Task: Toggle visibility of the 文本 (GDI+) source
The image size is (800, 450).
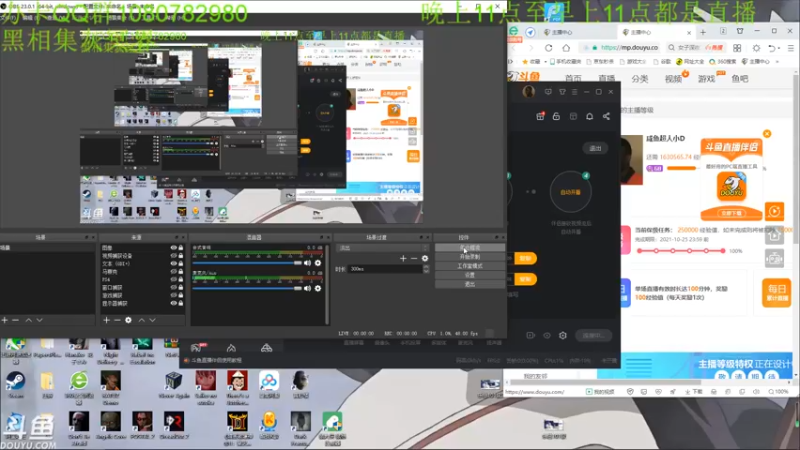Action: 173,263
